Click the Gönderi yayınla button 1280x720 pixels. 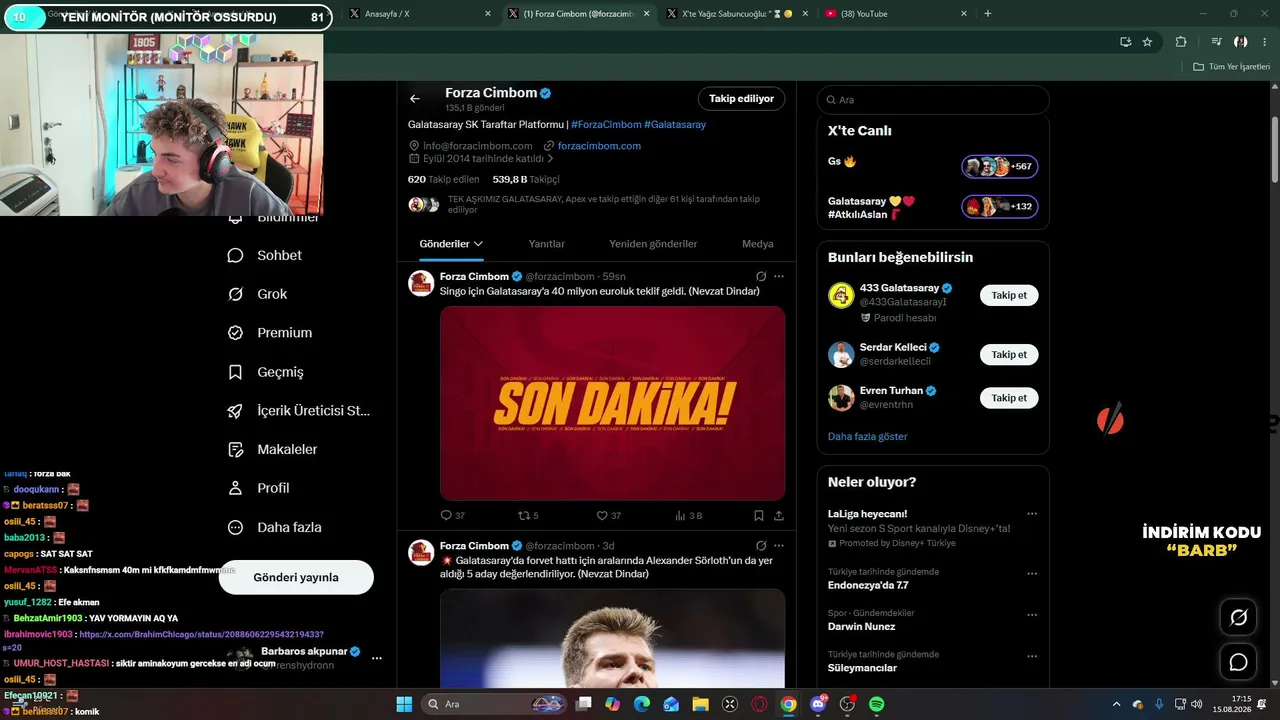[x=296, y=577]
